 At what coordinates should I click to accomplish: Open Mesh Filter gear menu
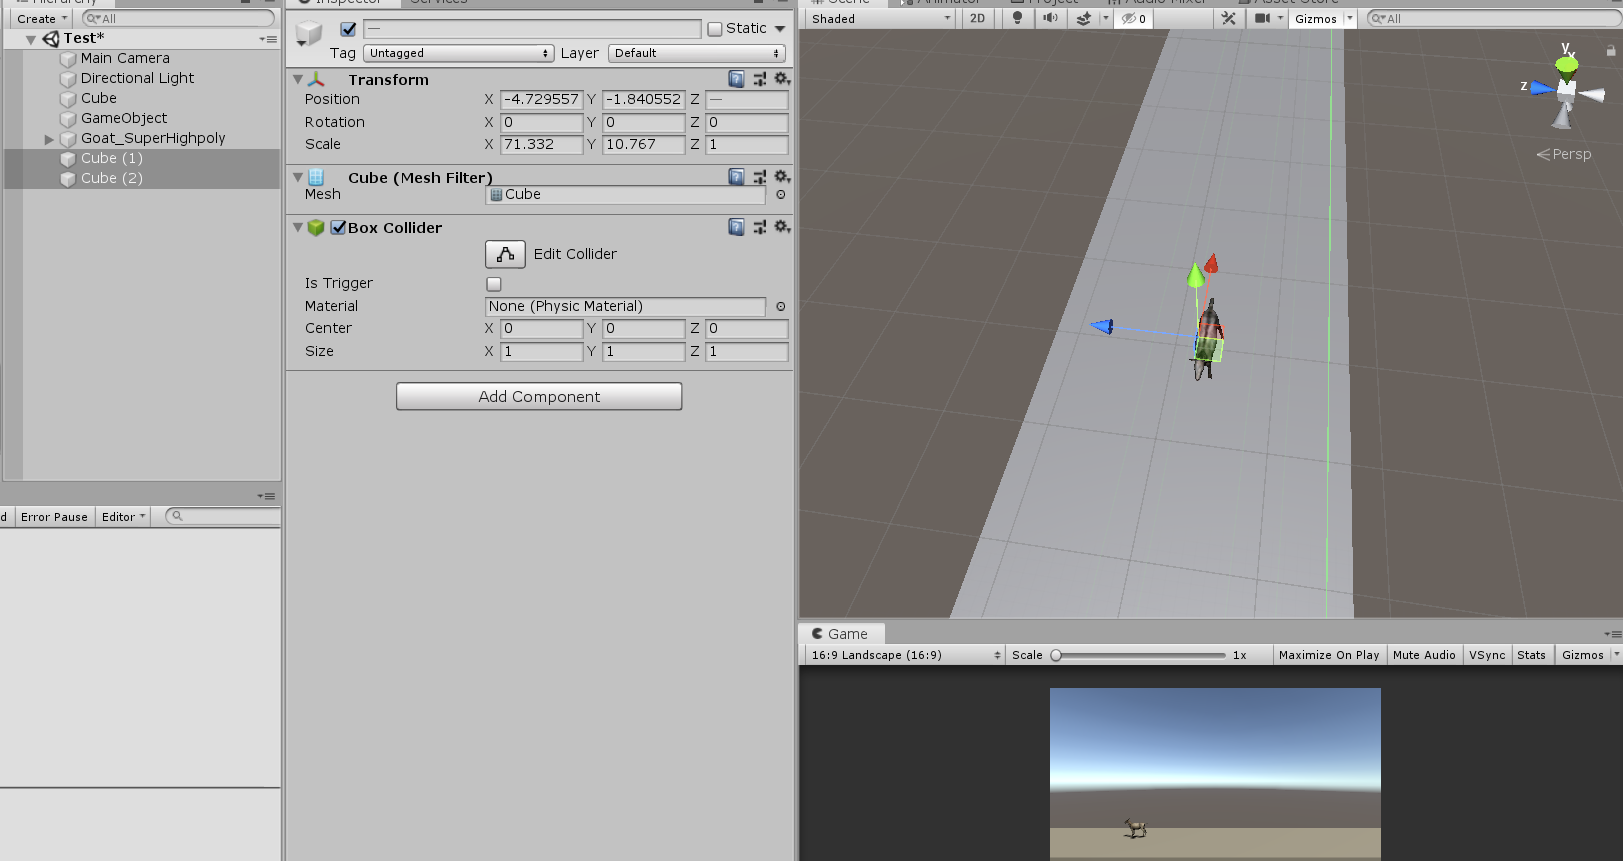[x=782, y=177]
